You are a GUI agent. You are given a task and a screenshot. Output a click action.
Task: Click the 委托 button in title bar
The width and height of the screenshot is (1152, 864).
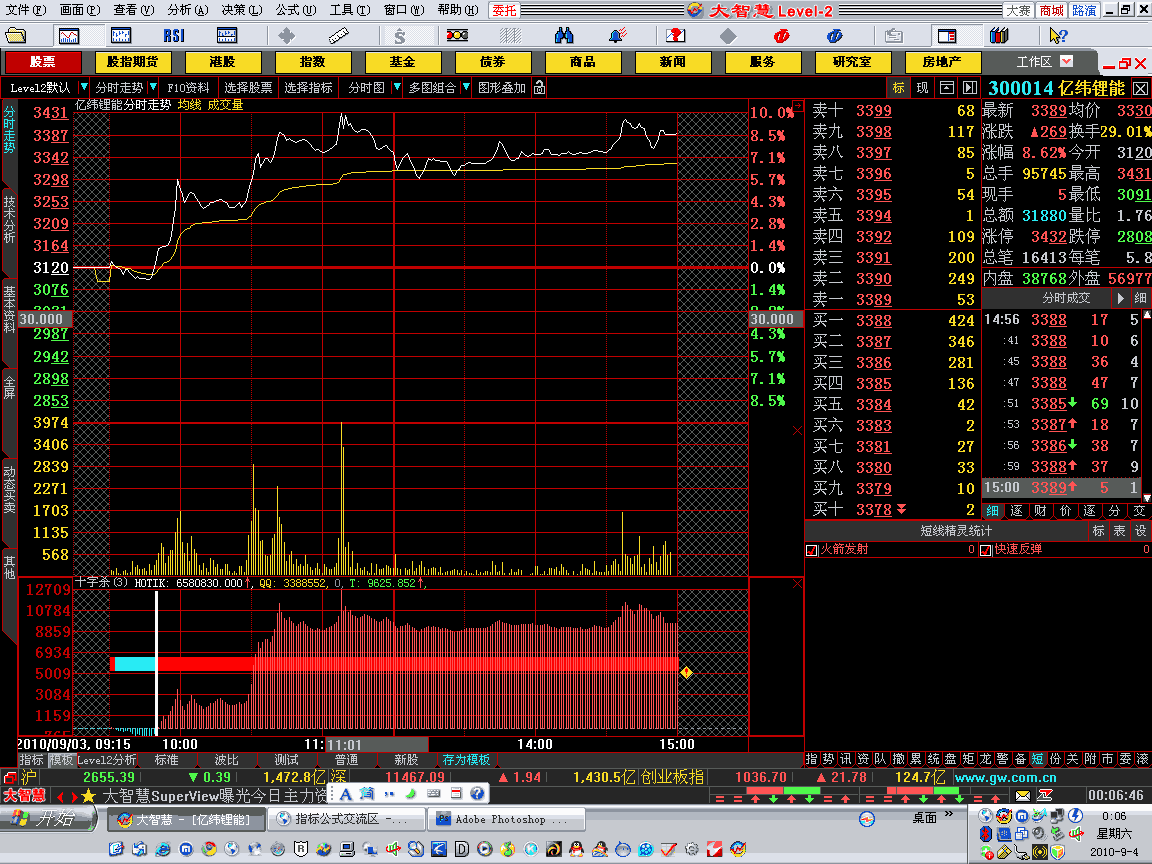505,10
